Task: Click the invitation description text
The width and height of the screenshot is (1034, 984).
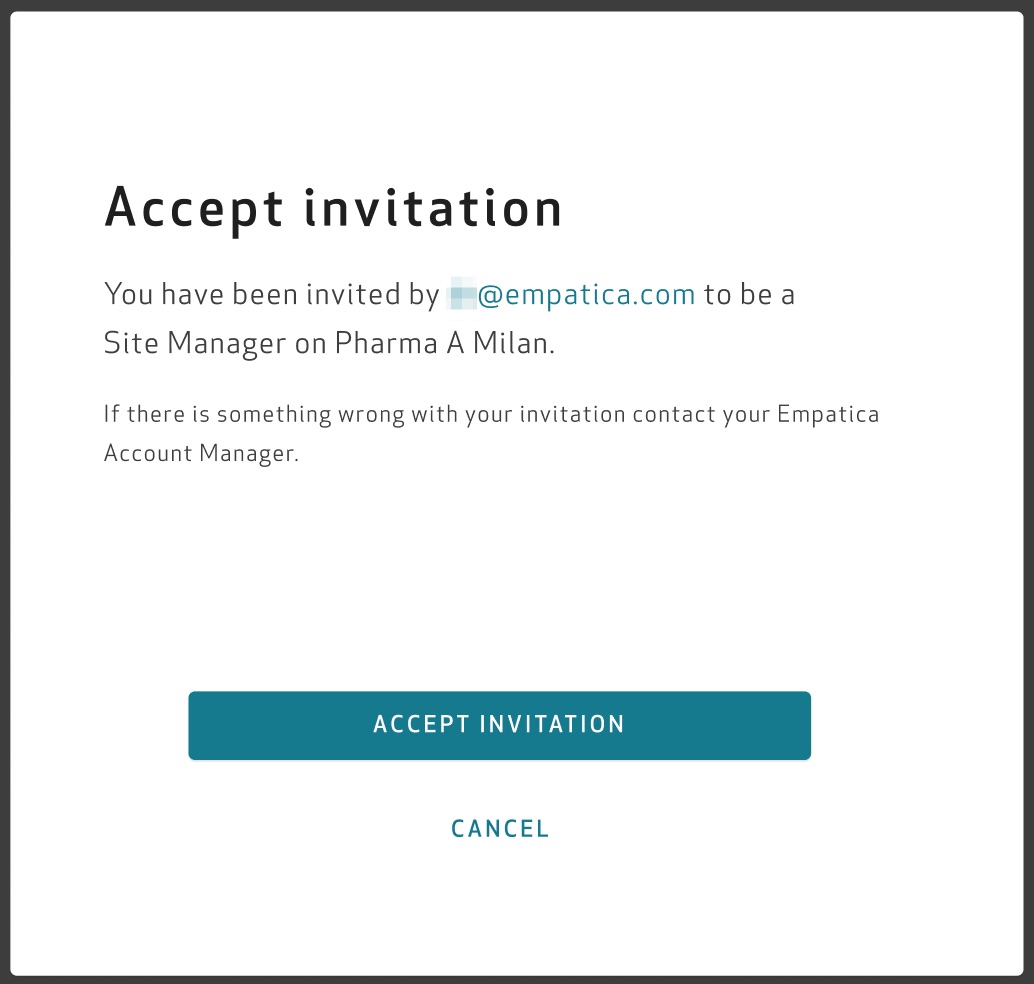Action: pyautogui.click(x=450, y=317)
